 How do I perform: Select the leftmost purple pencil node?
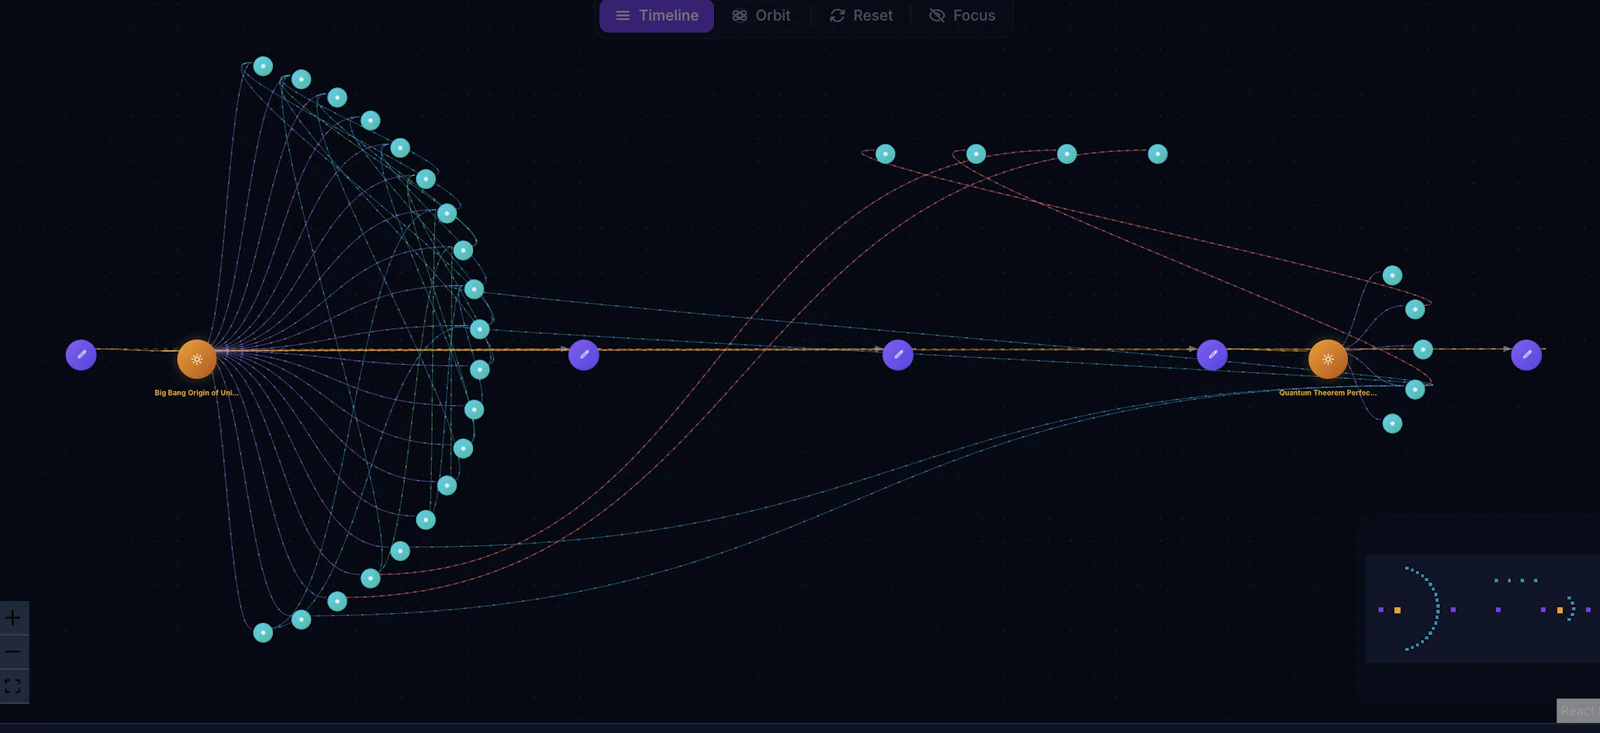[x=81, y=355]
